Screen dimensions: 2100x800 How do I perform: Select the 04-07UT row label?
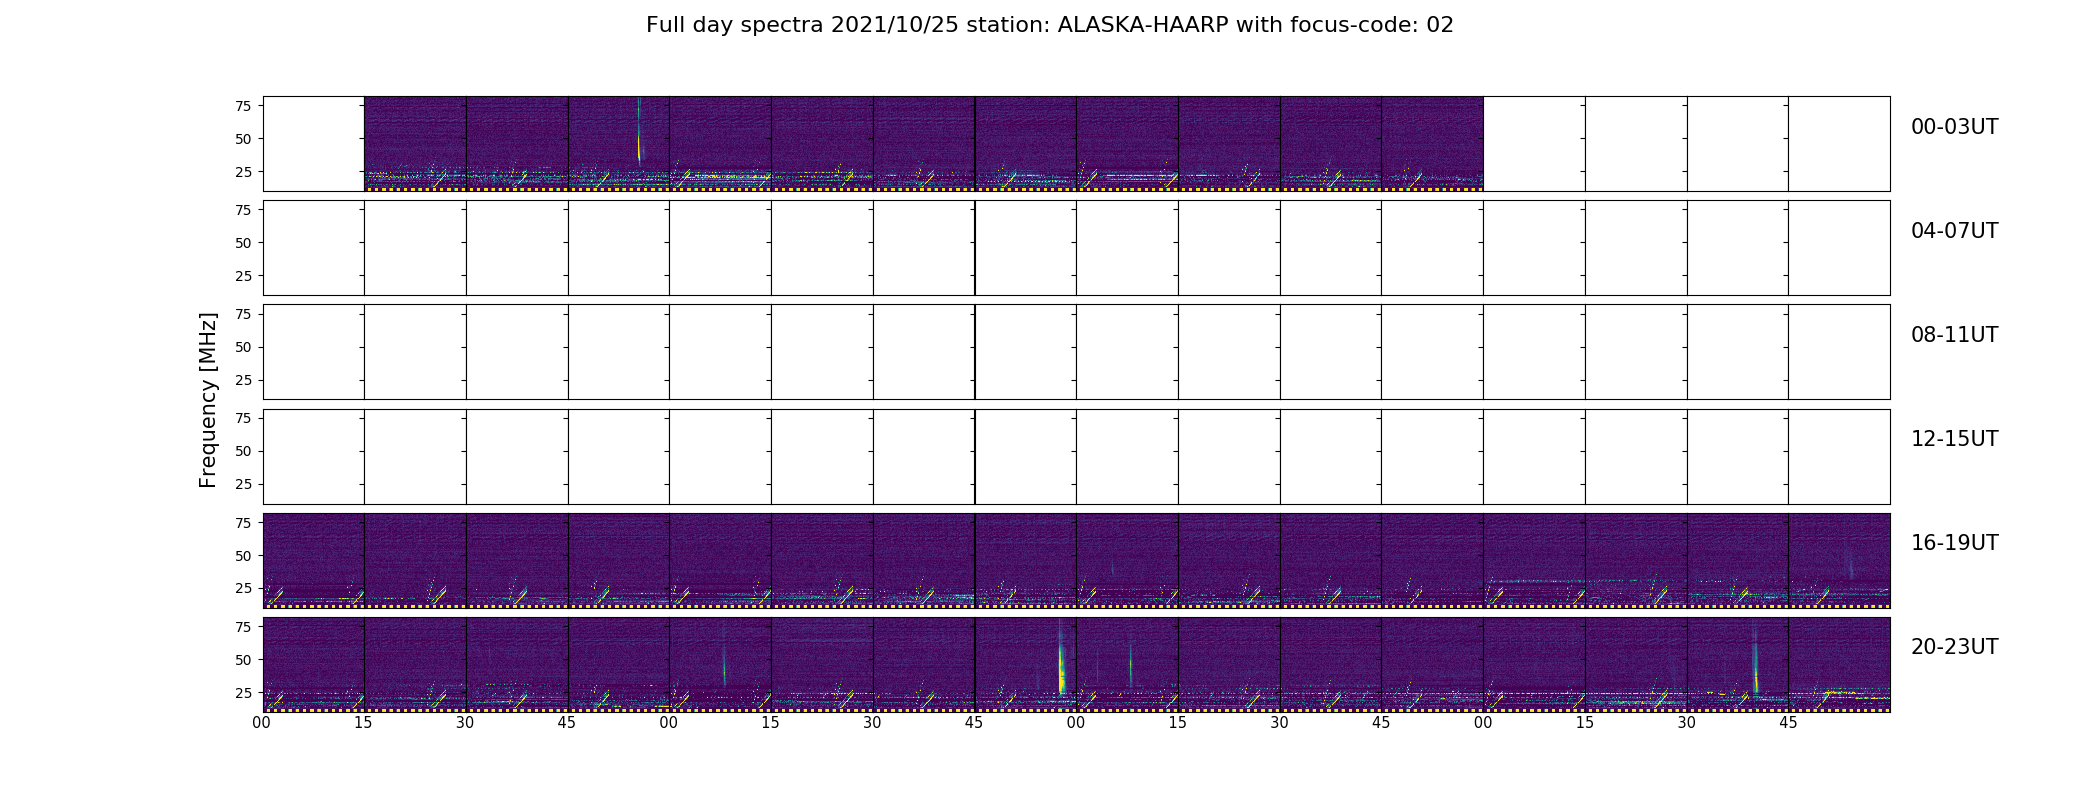[x=1954, y=231]
